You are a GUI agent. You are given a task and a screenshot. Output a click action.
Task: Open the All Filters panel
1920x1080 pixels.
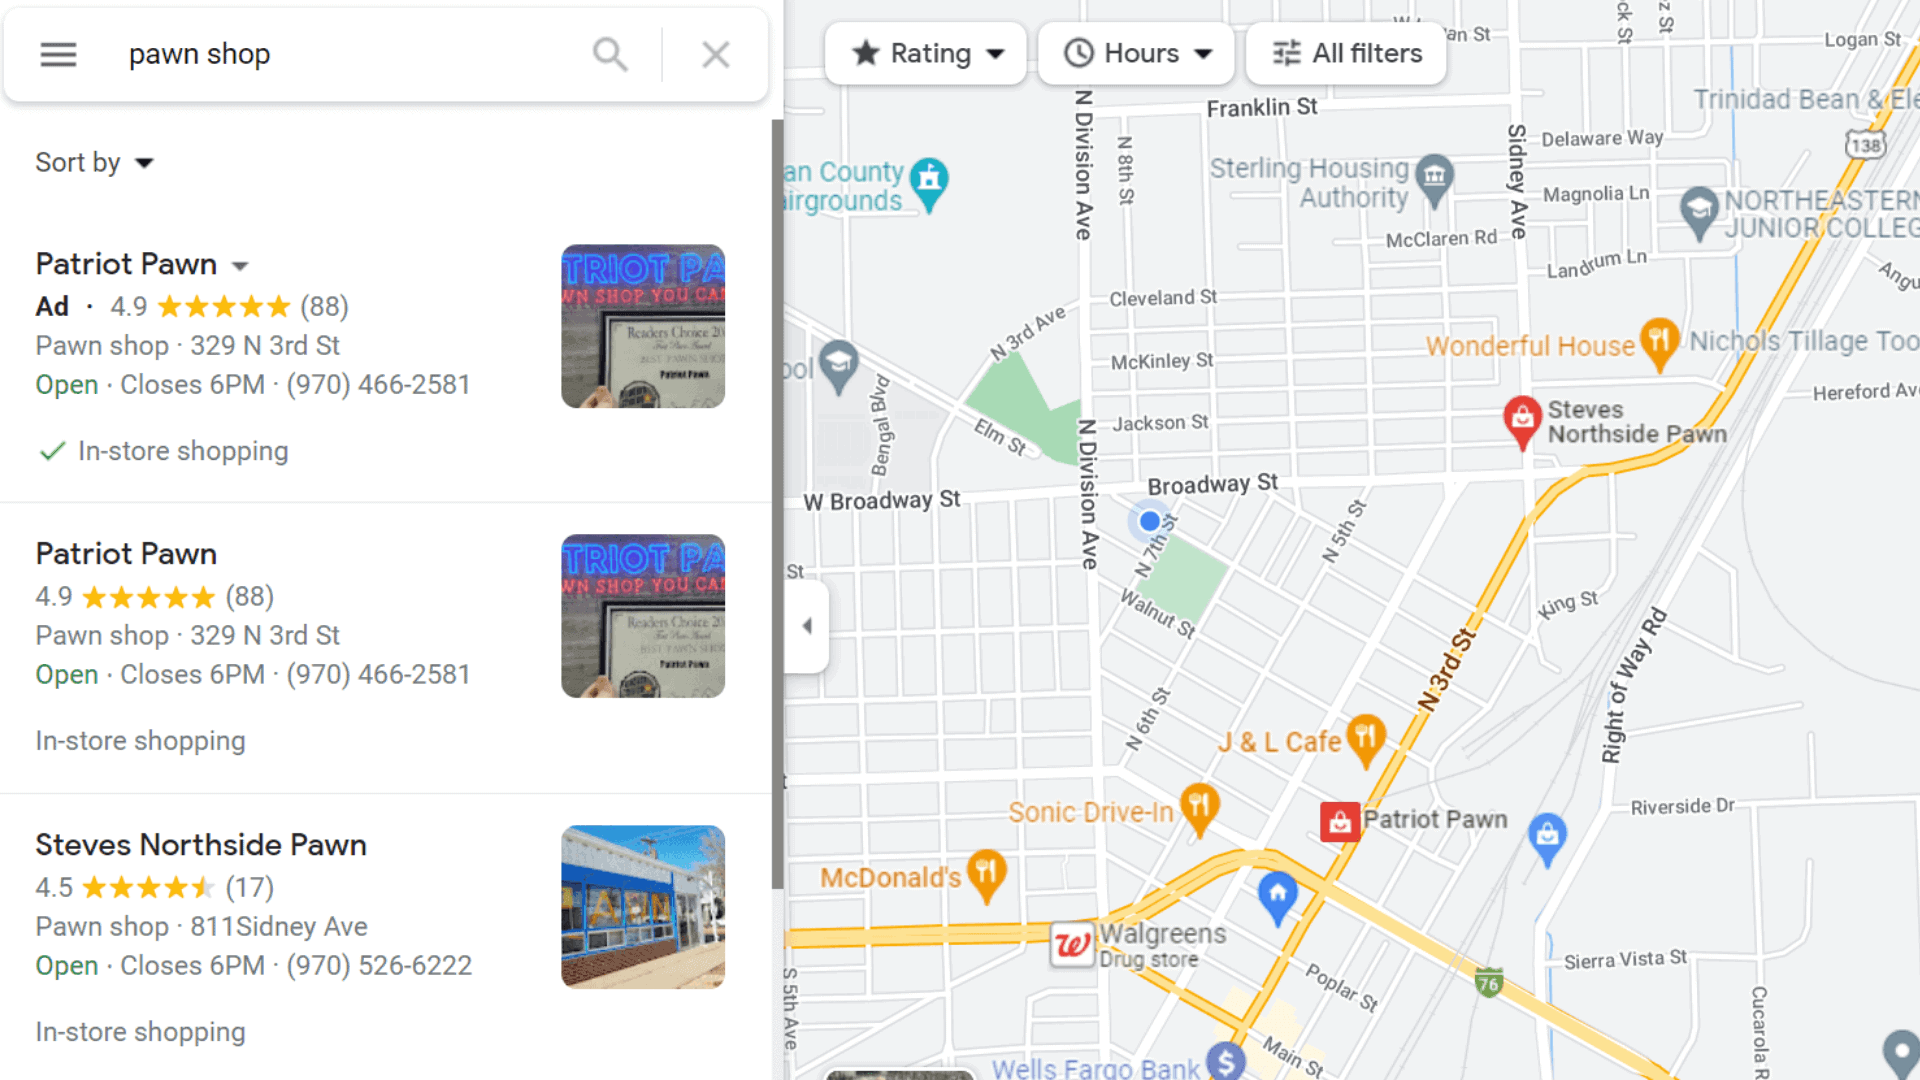1344,53
